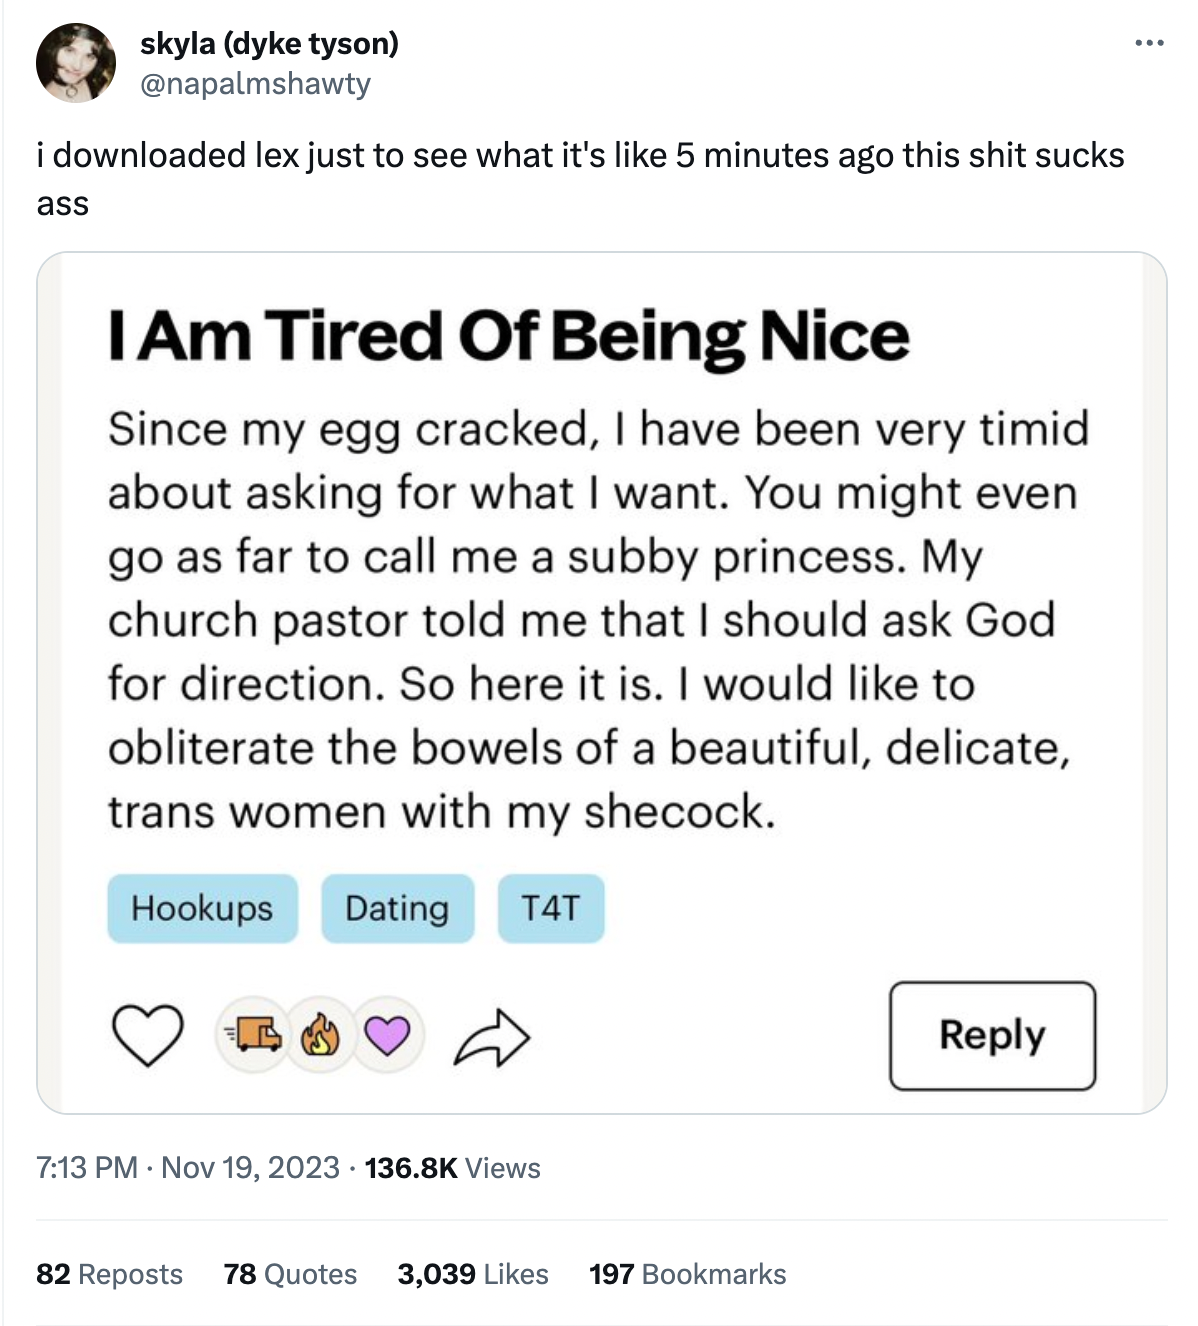This screenshot has width=1198, height=1326.
Task: Select the T4T tag
Action: coord(551,908)
